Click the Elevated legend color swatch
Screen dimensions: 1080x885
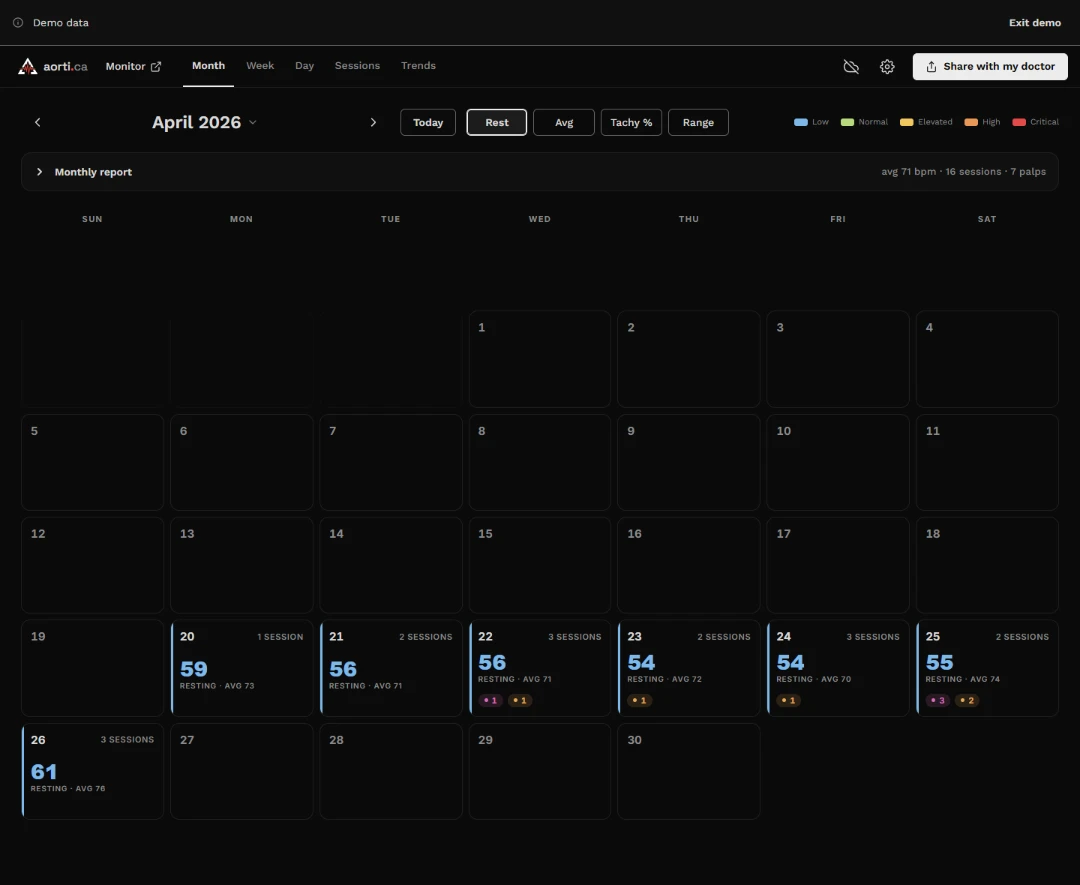point(906,122)
